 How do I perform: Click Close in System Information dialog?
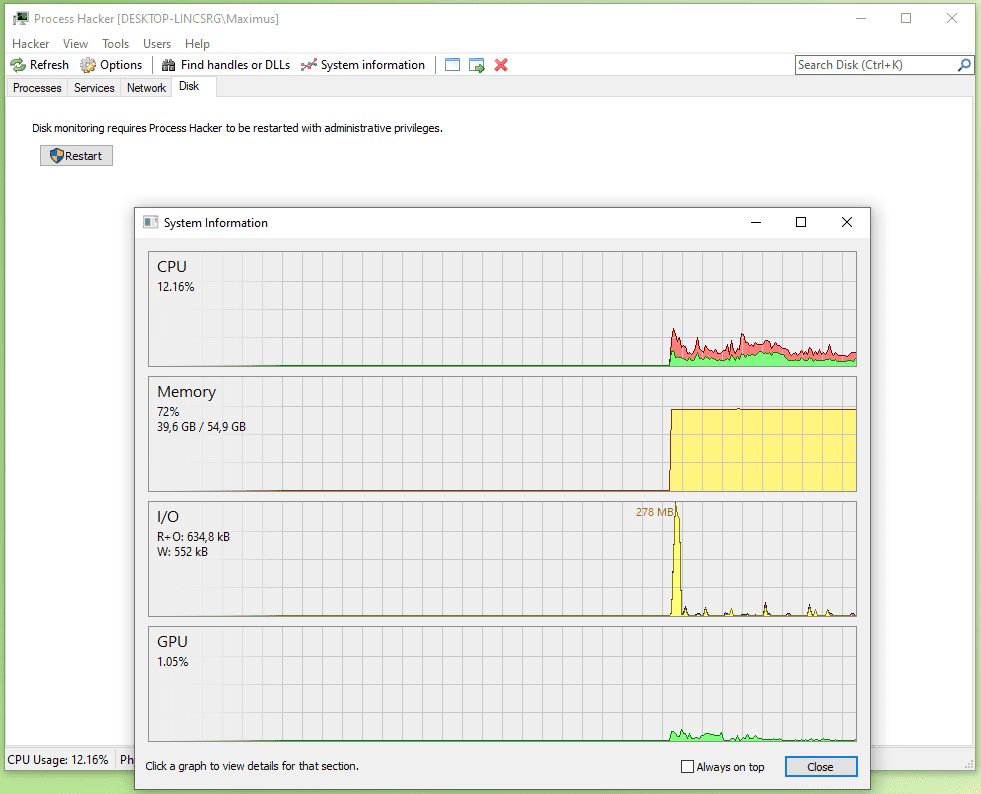pyautogui.click(x=820, y=766)
